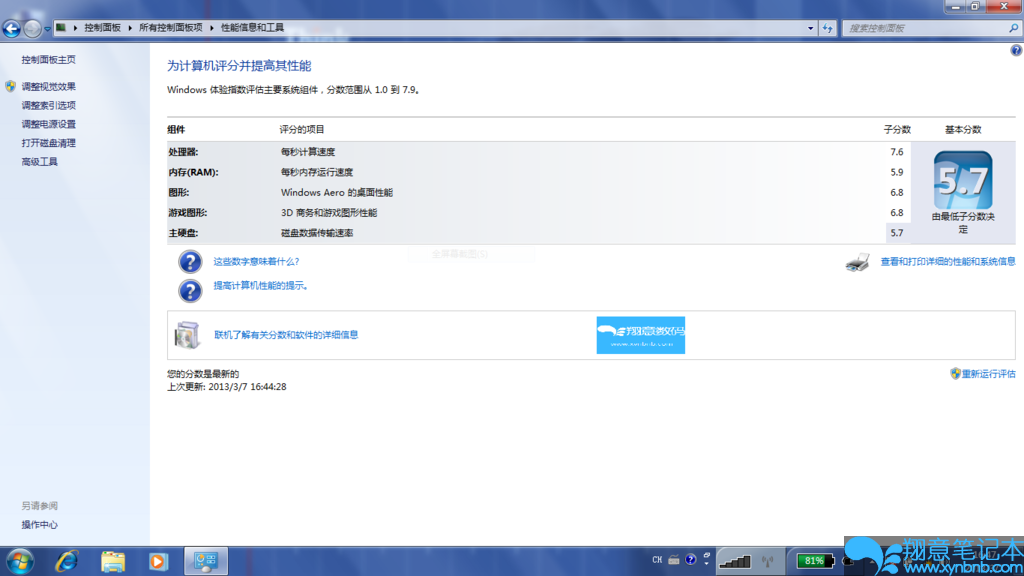Open 打开磁盘清理 from the sidebar
The height and width of the screenshot is (576, 1024).
tap(48, 143)
